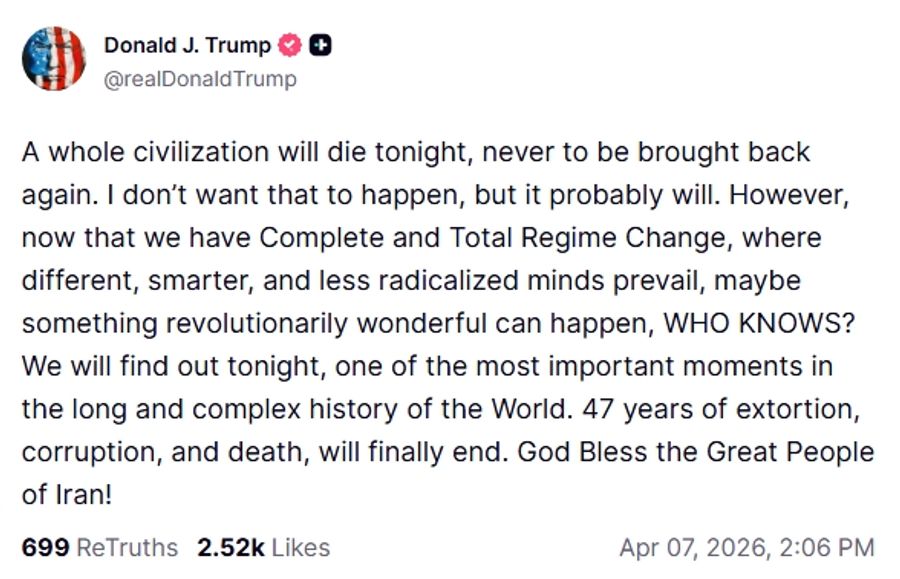Viewport: 900px width, 579px height.
Task: Open the @realDonaldTrump handle link
Action: pyautogui.click(x=200, y=79)
